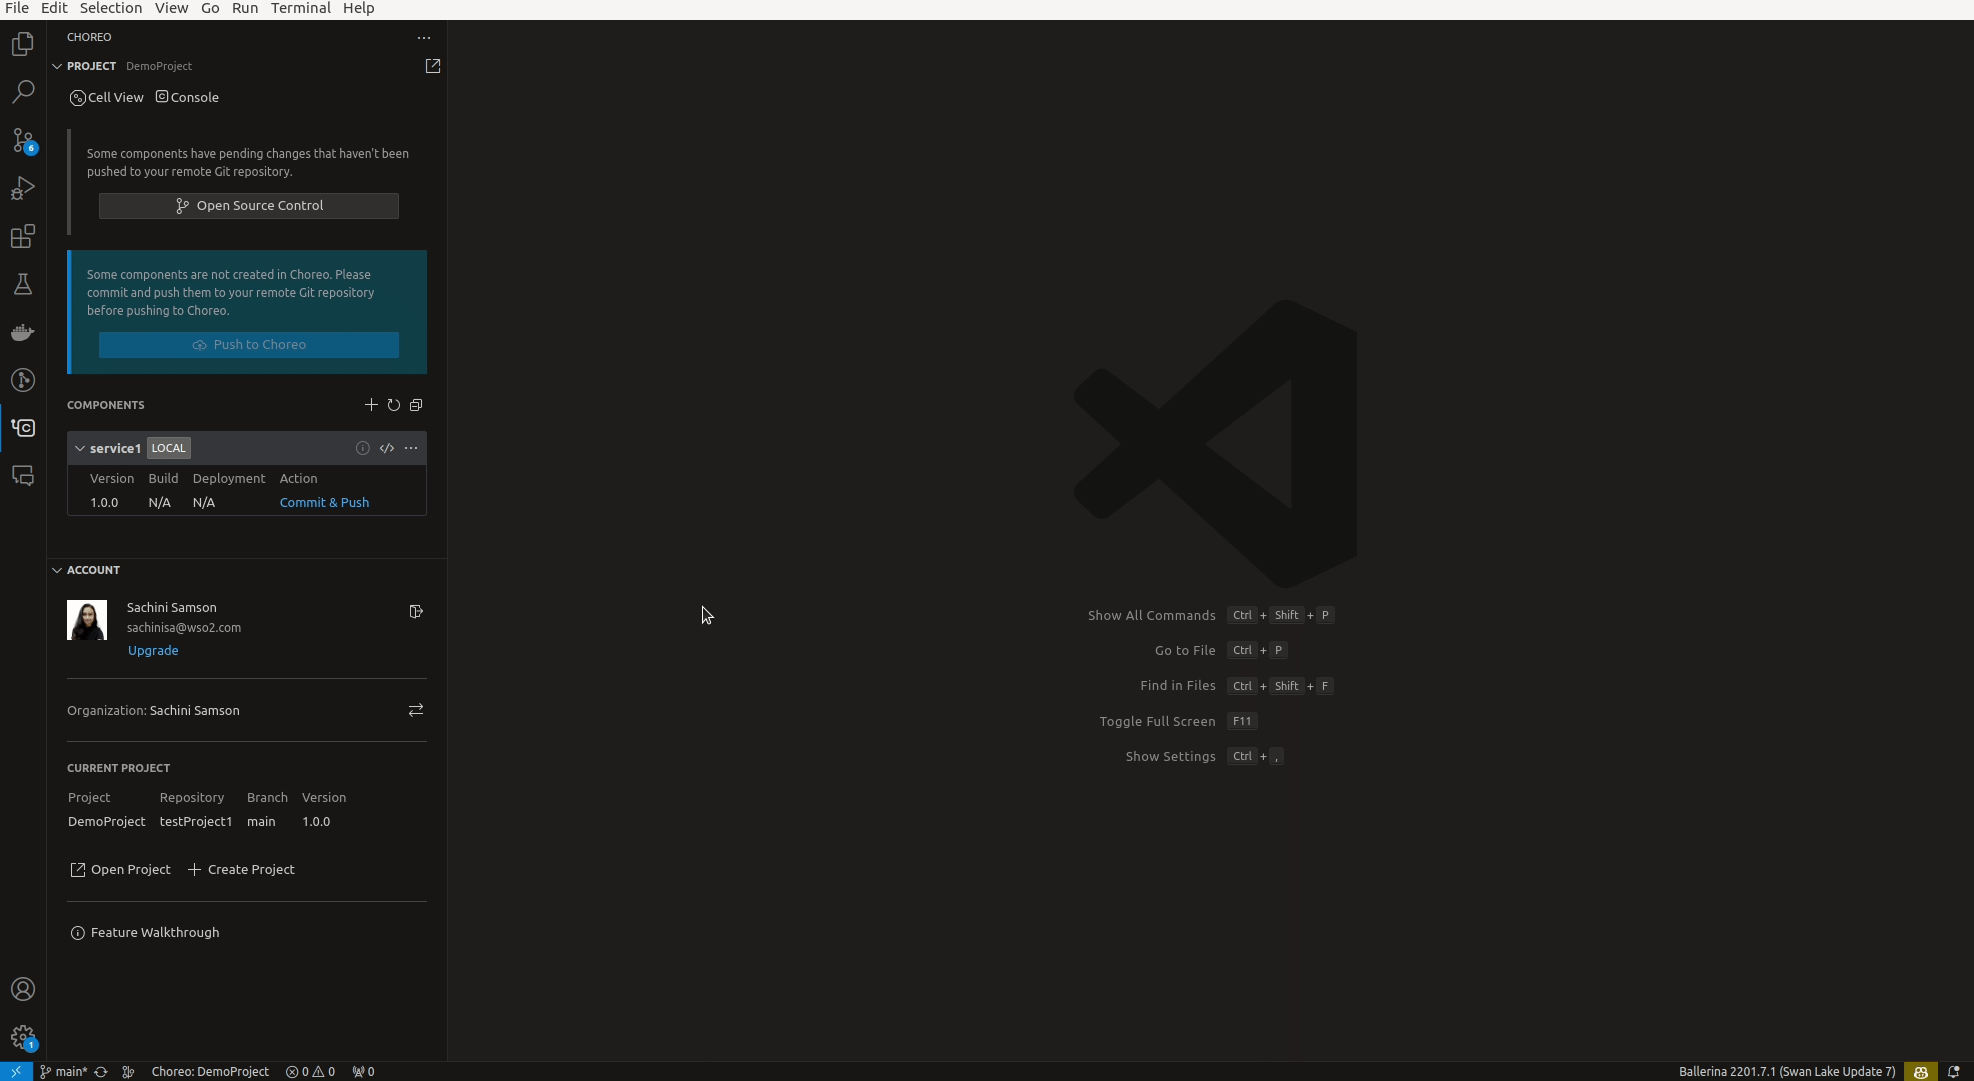
Task: Open the Selection menu
Action: pos(110,8)
